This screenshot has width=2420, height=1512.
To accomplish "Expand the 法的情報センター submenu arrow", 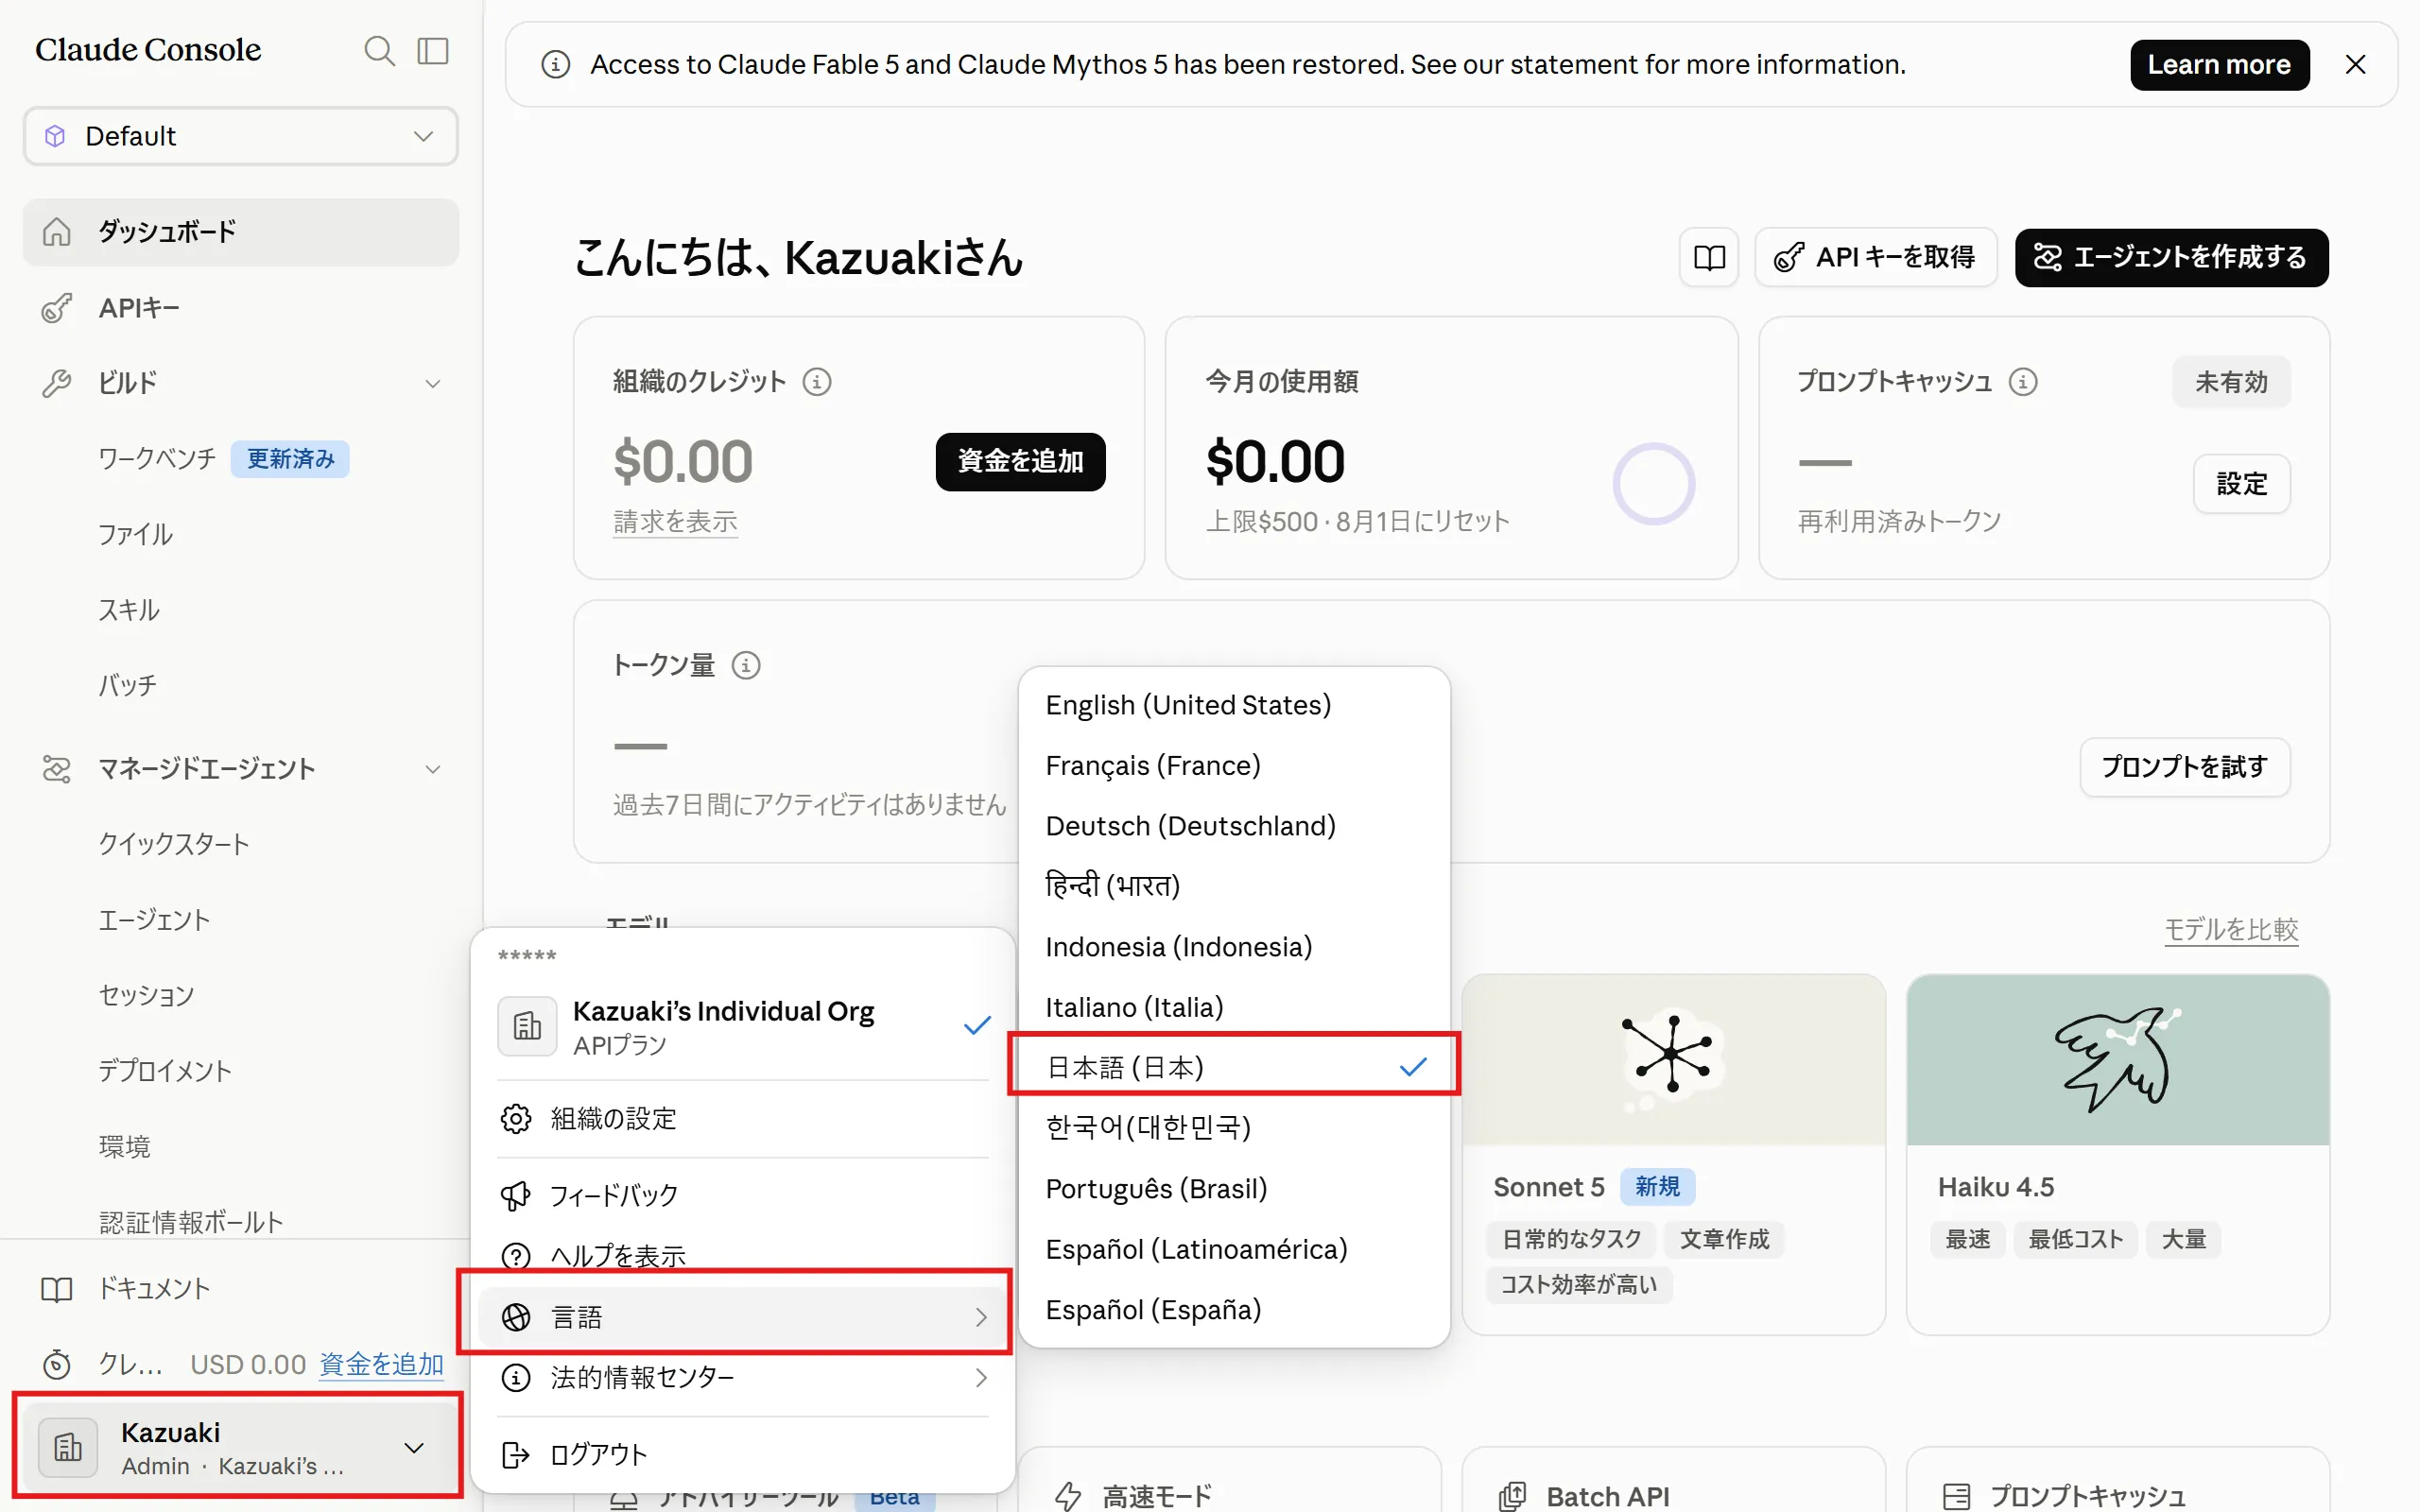I will [x=981, y=1378].
